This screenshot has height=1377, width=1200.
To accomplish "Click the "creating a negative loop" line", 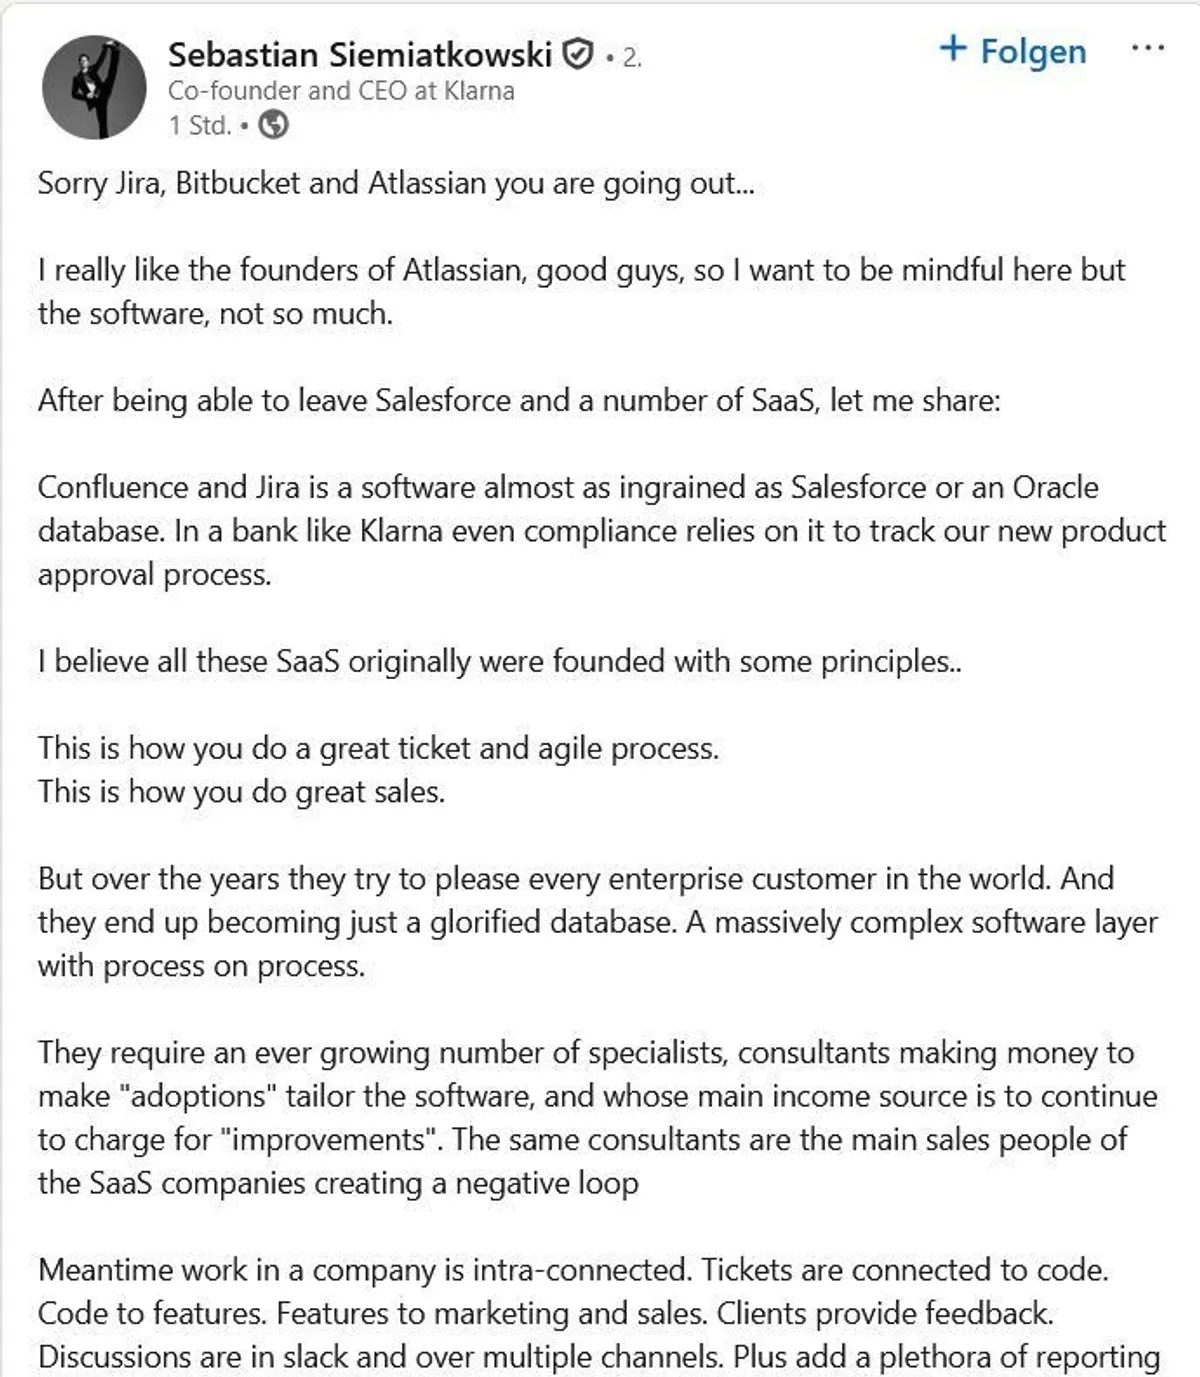I will click(x=338, y=1184).
